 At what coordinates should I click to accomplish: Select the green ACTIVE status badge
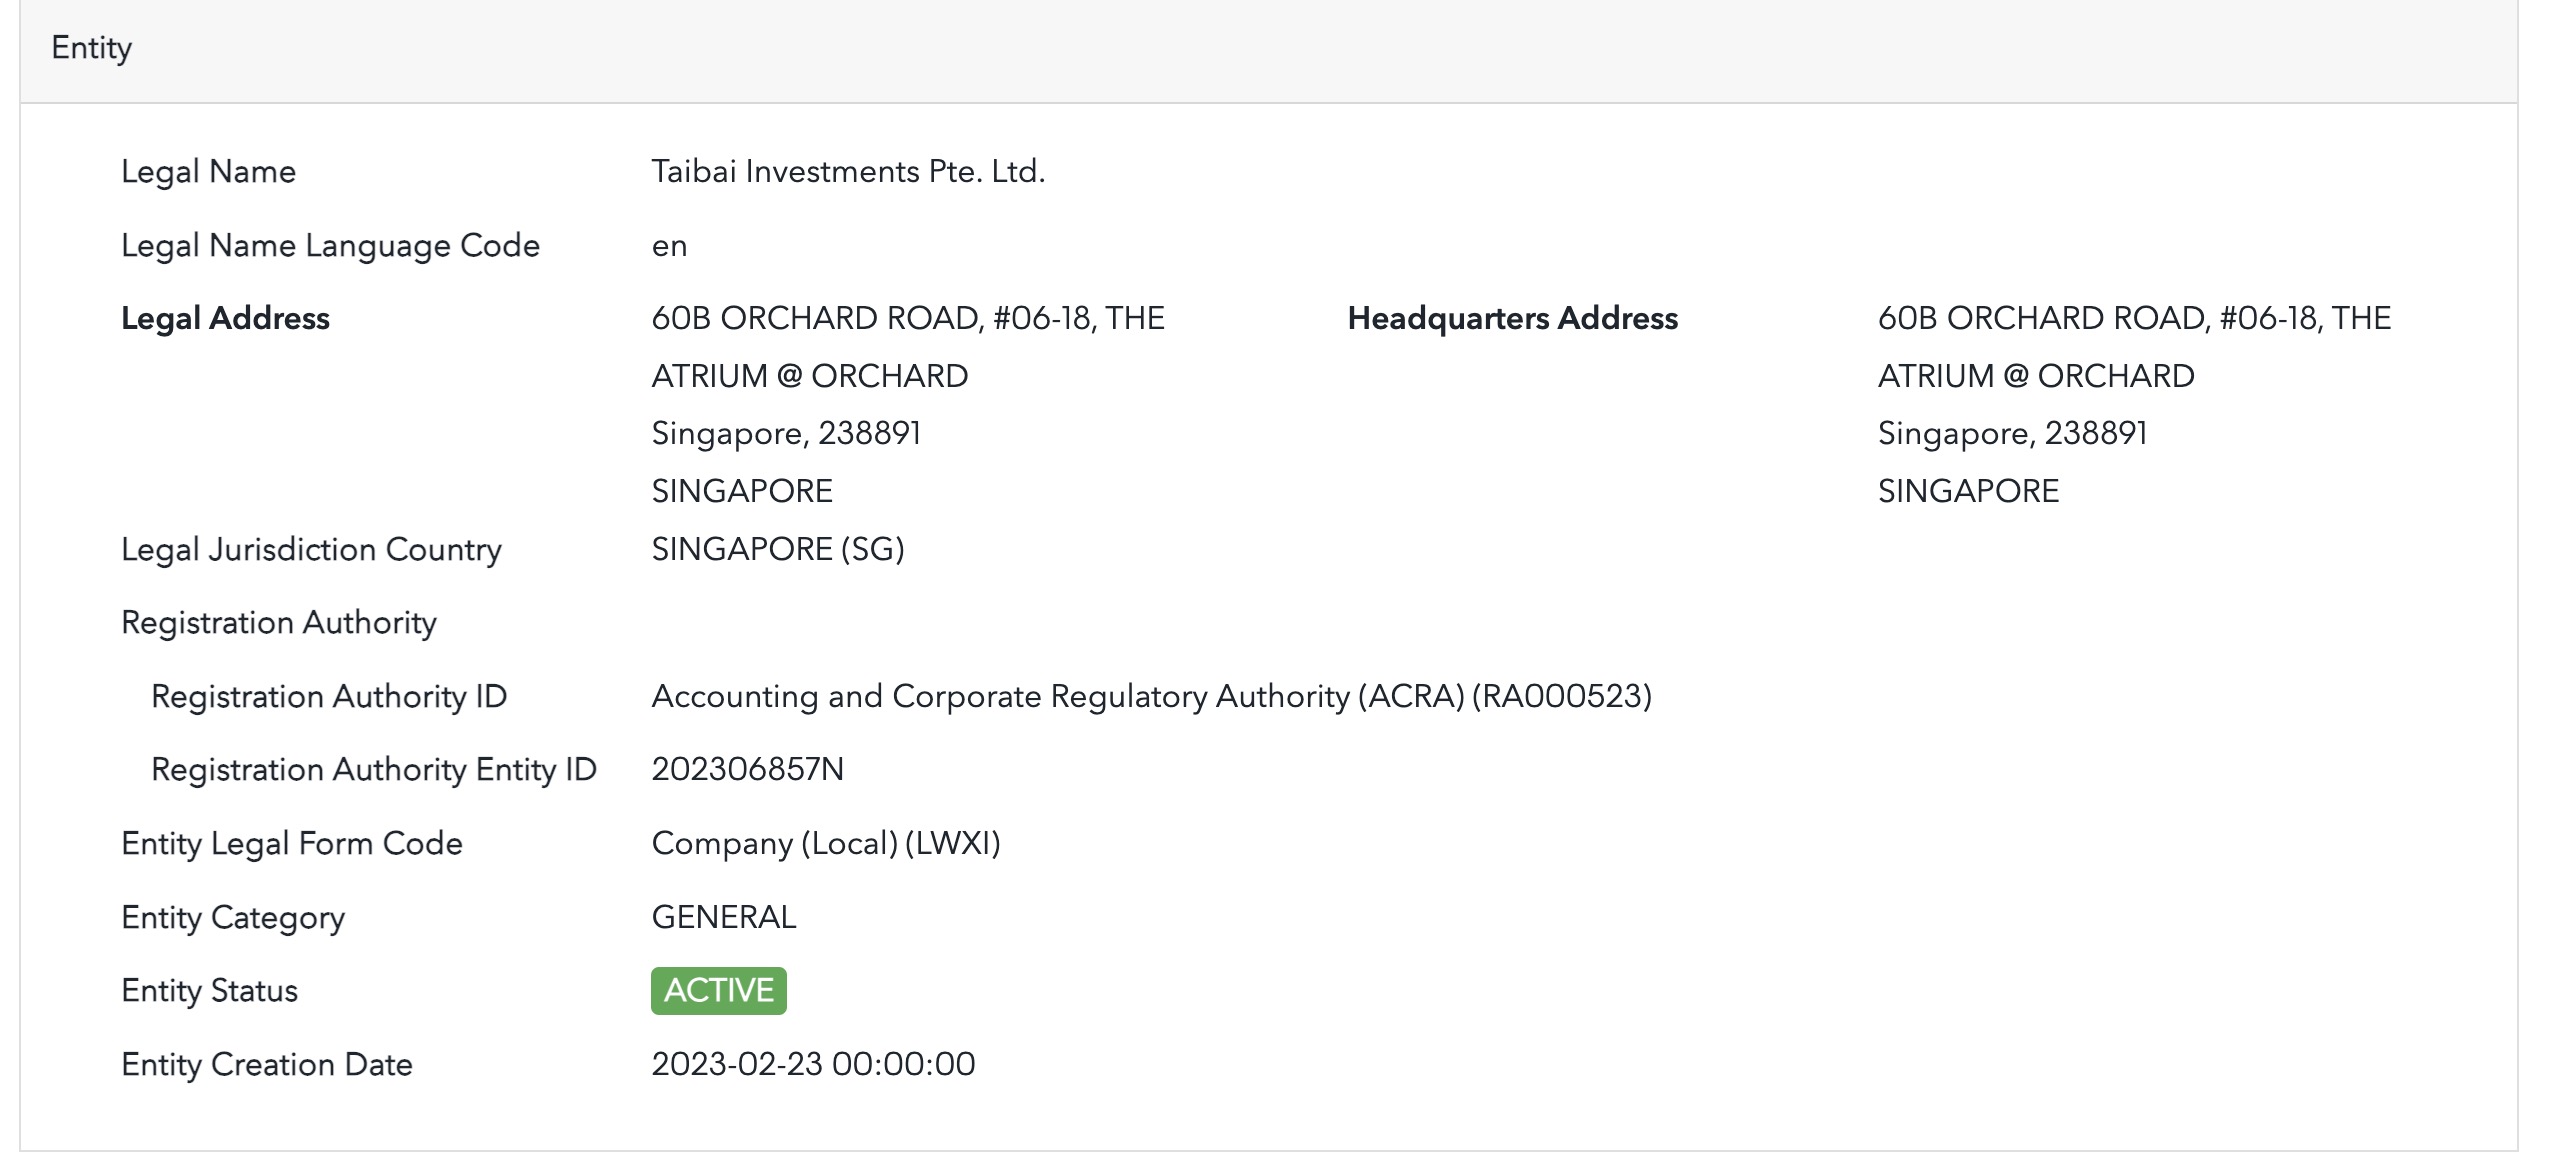[x=718, y=990]
